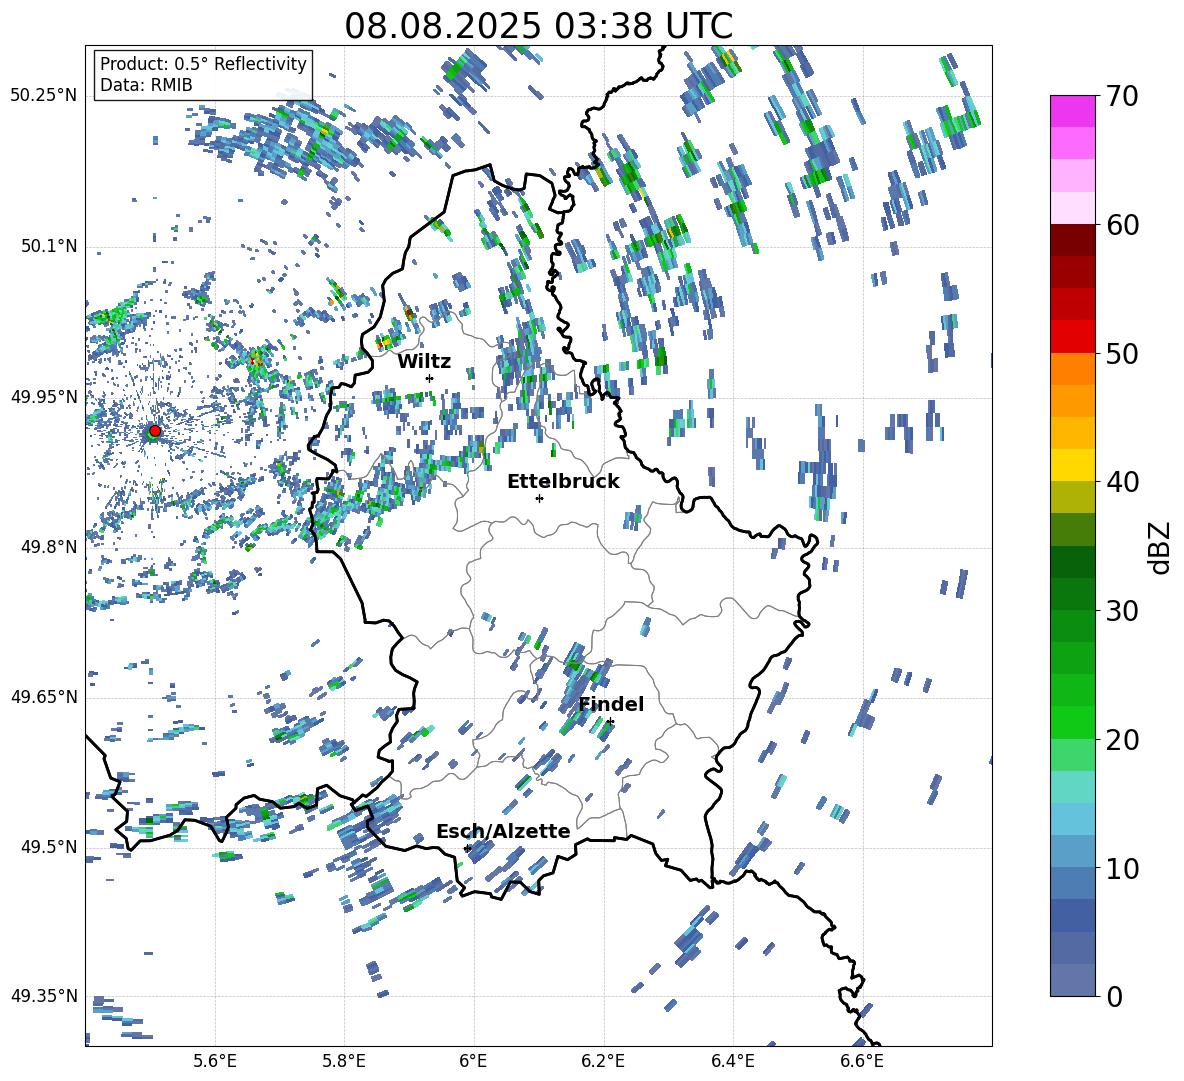Viewport: 1184px width, 1081px height.
Task: Click the 6.6°E longitude tick label
Action: pyautogui.click(x=862, y=1061)
